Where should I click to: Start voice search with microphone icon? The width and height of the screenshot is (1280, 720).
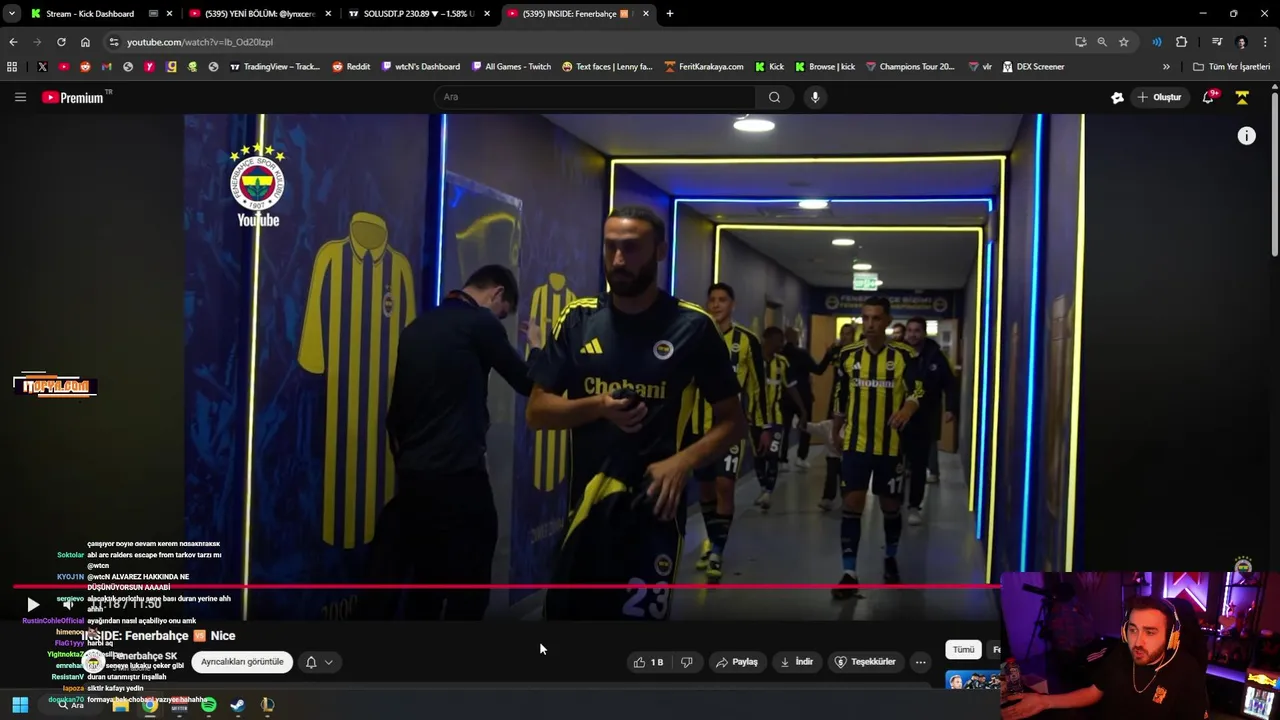815,97
